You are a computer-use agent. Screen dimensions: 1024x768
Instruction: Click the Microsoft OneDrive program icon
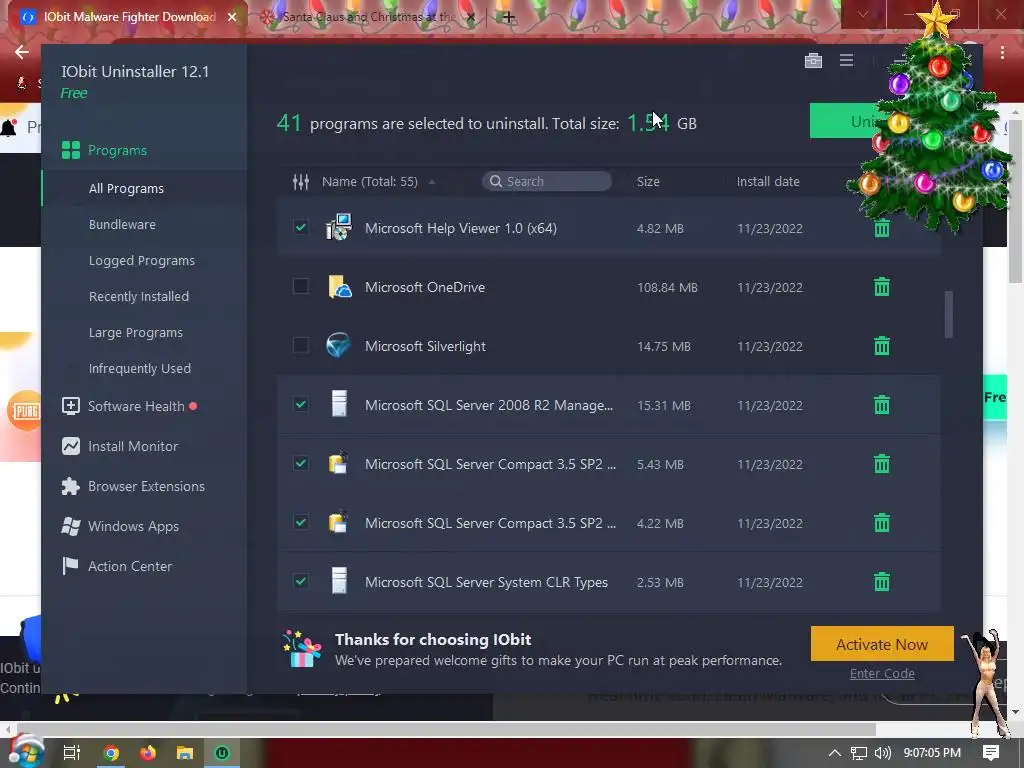click(339, 287)
